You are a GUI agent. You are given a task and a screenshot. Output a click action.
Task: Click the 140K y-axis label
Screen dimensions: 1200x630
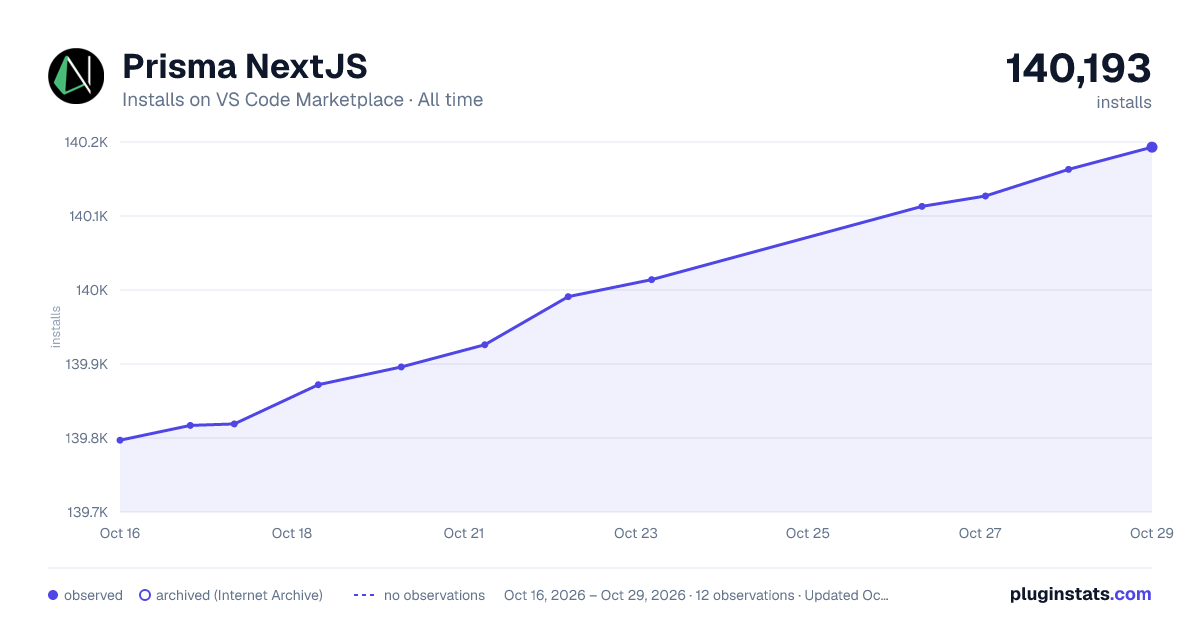pos(91,290)
